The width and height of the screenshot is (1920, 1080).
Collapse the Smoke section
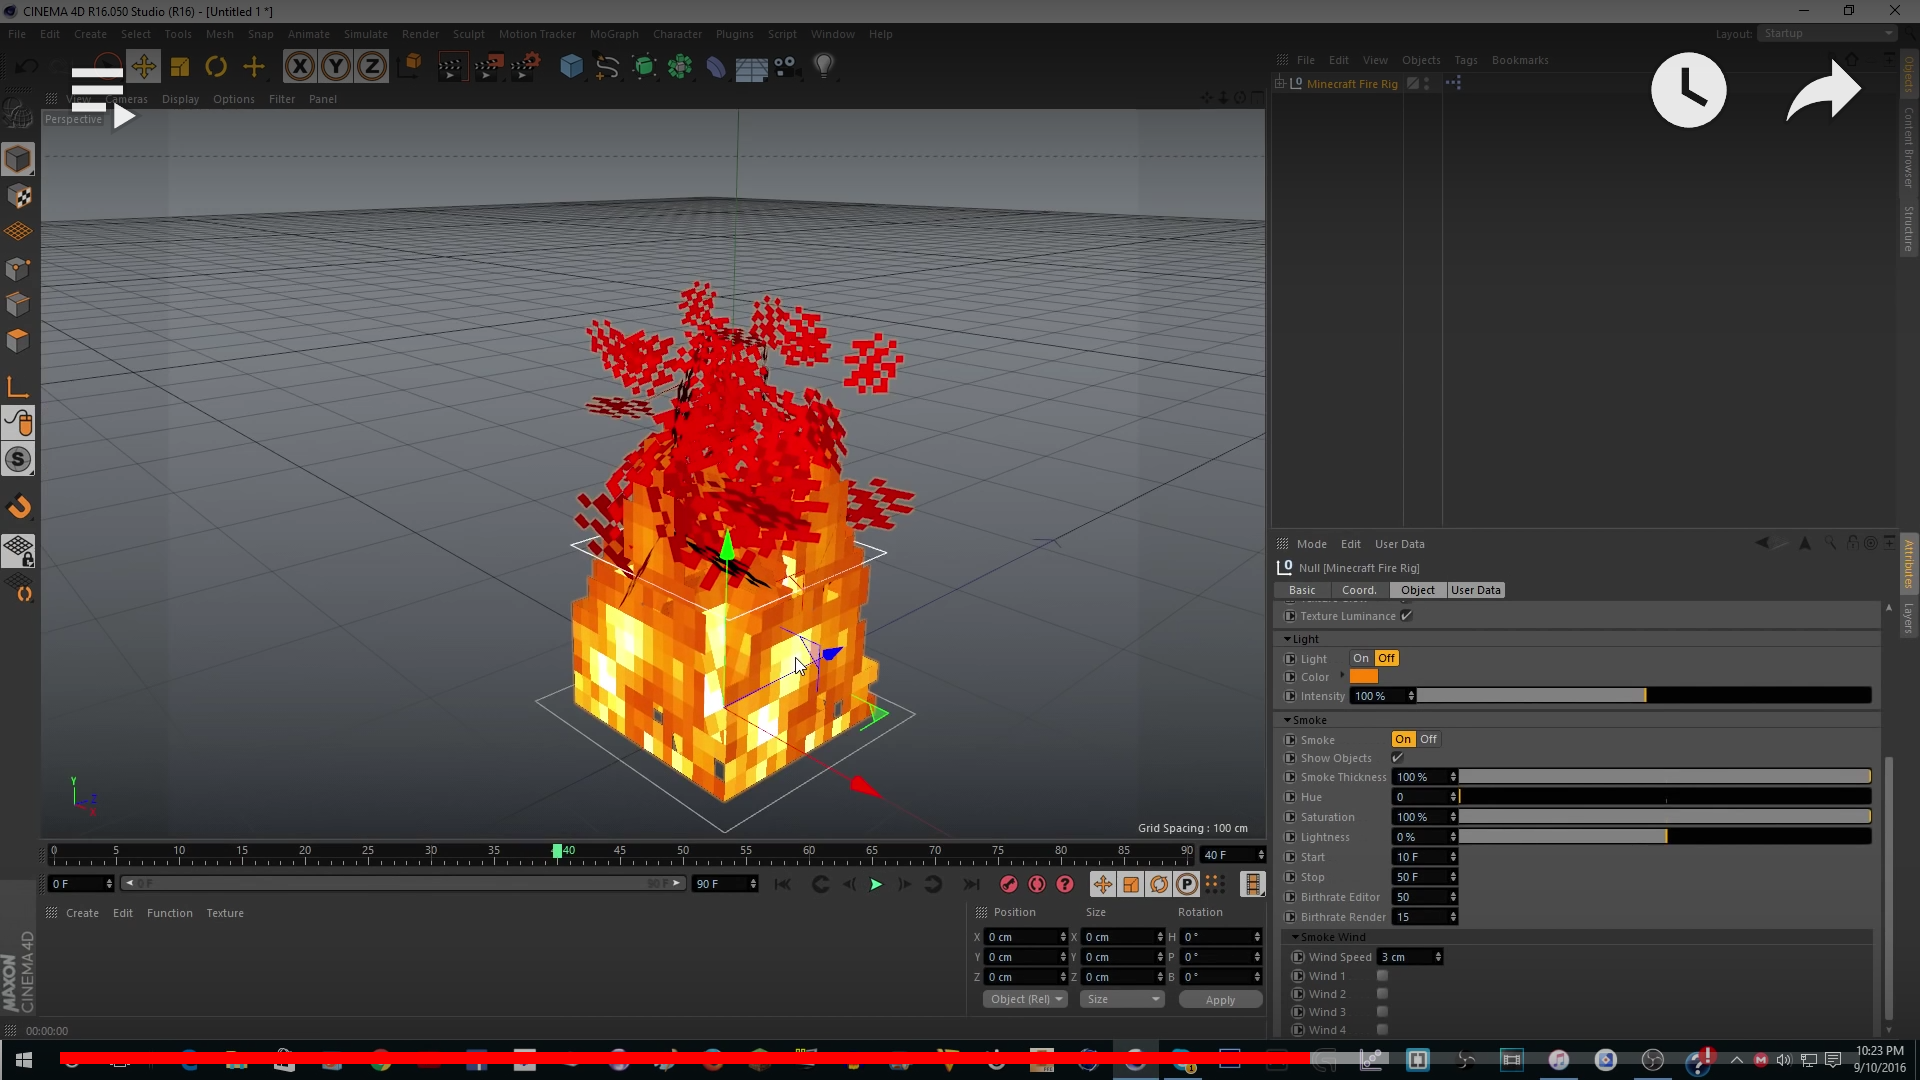coord(1288,720)
